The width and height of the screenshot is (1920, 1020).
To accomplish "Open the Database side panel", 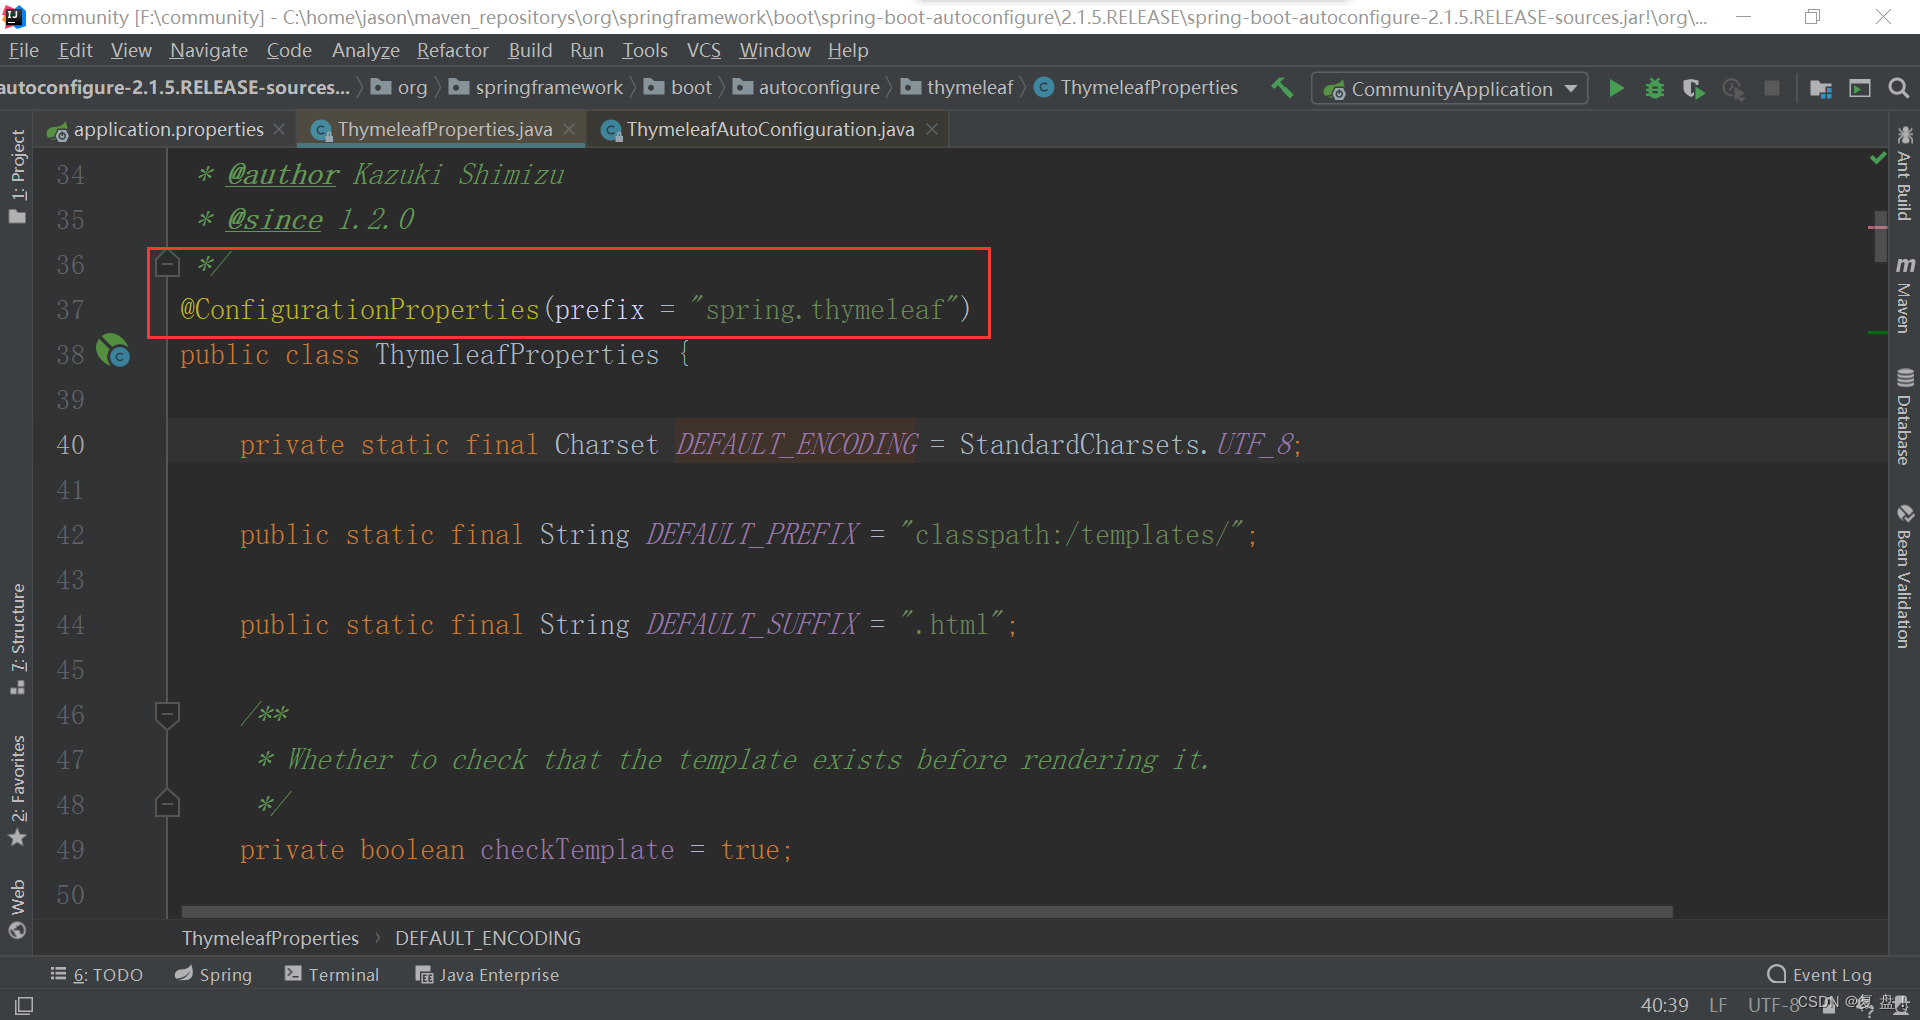I will point(1904,417).
